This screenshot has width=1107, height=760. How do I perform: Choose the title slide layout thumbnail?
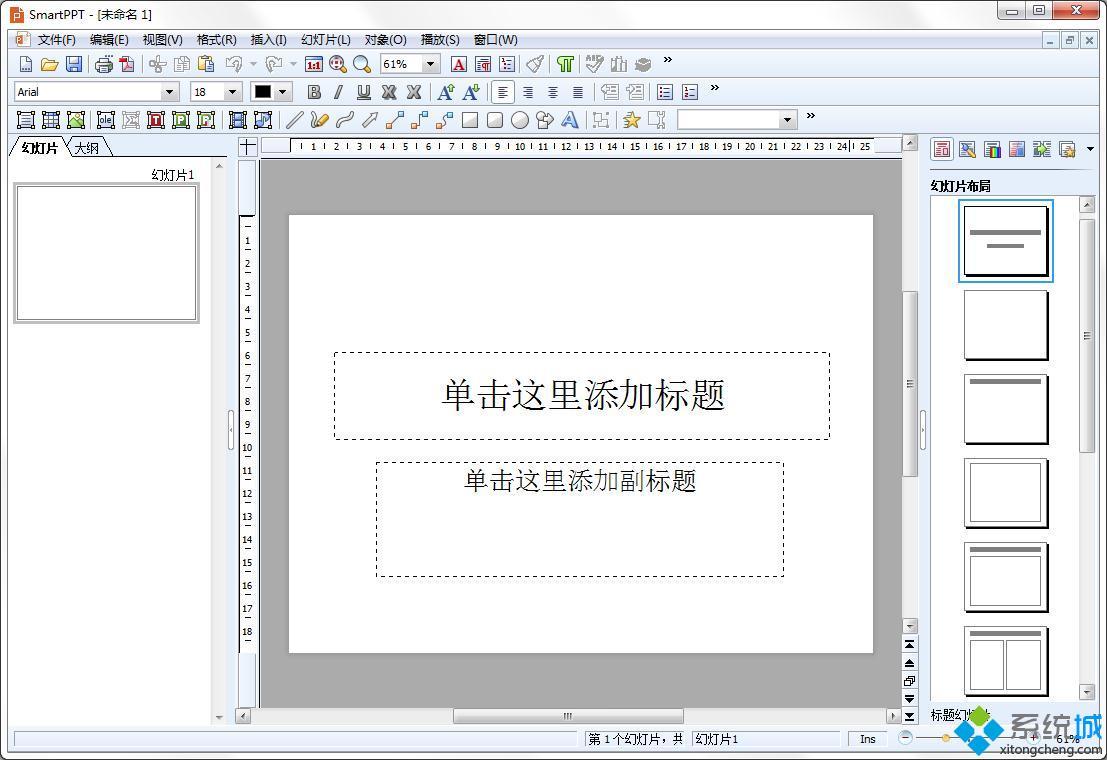(x=1005, y=241)
